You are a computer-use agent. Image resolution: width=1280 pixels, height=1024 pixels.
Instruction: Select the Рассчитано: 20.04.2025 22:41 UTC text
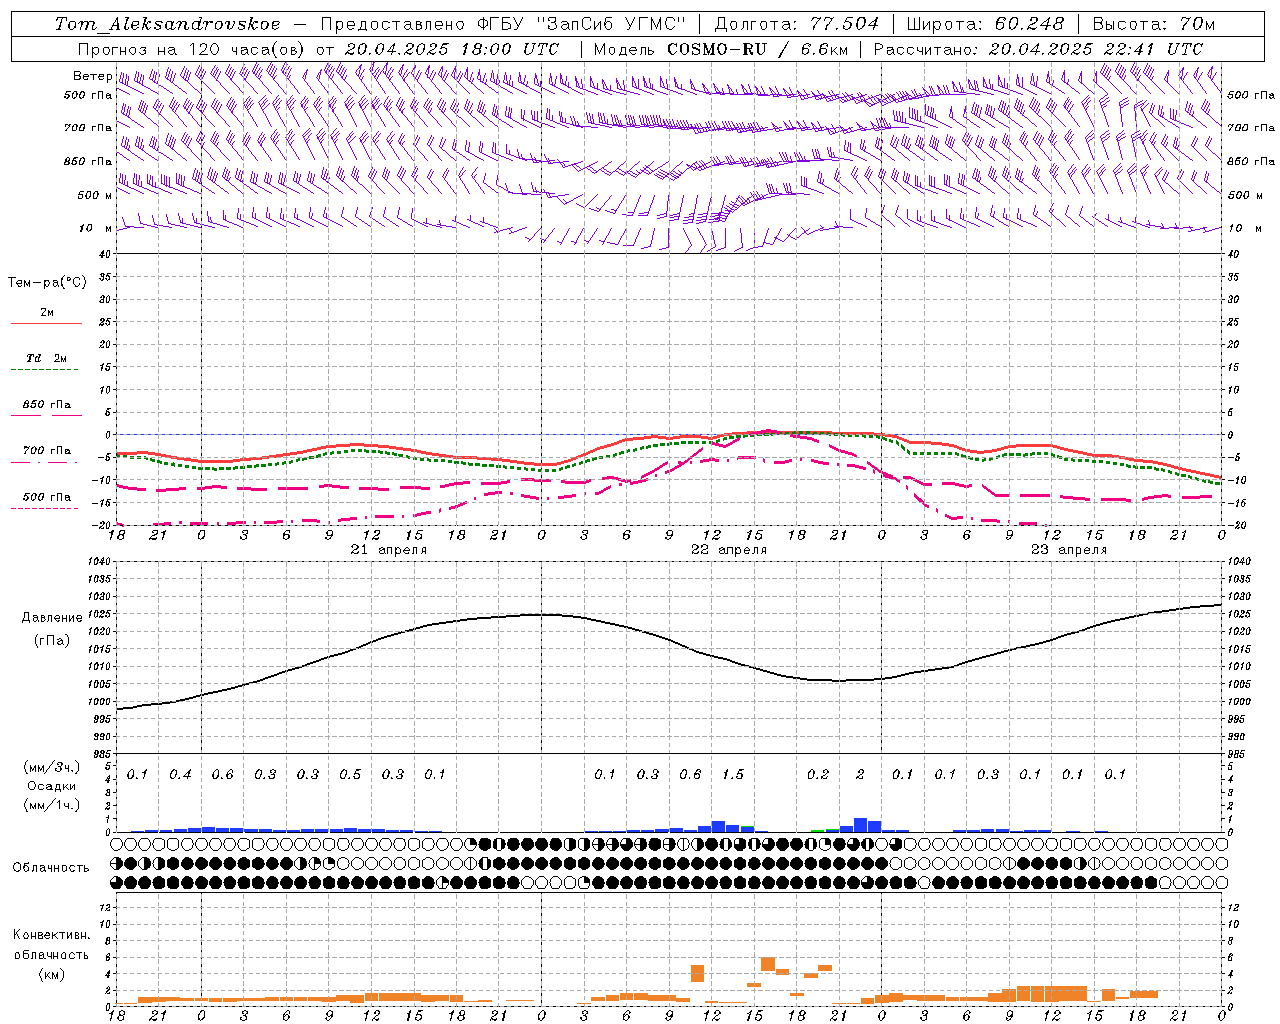[1038, 49]
